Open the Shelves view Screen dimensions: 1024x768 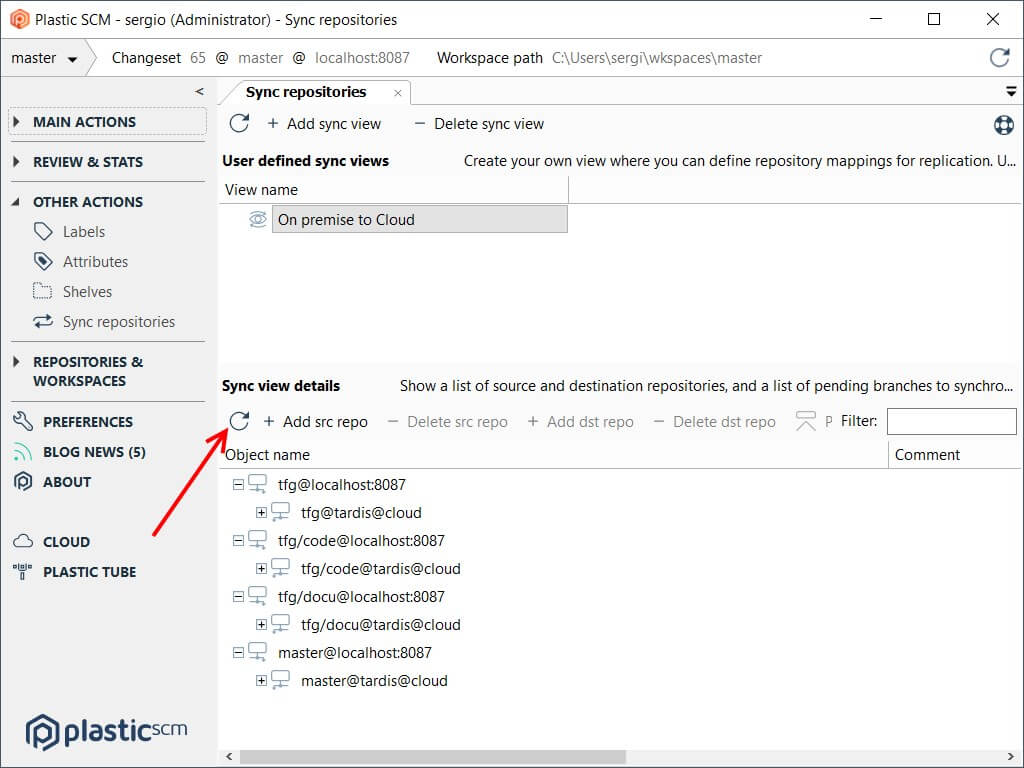86,291
